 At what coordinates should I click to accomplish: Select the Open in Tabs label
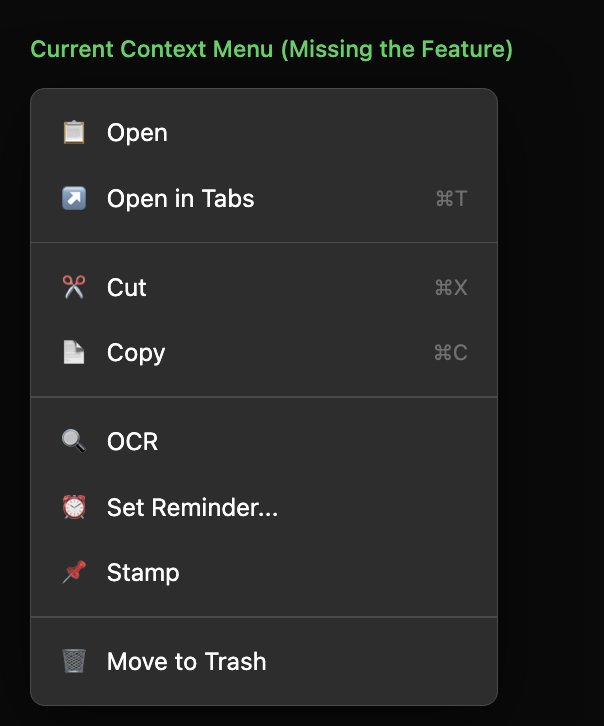181,199
